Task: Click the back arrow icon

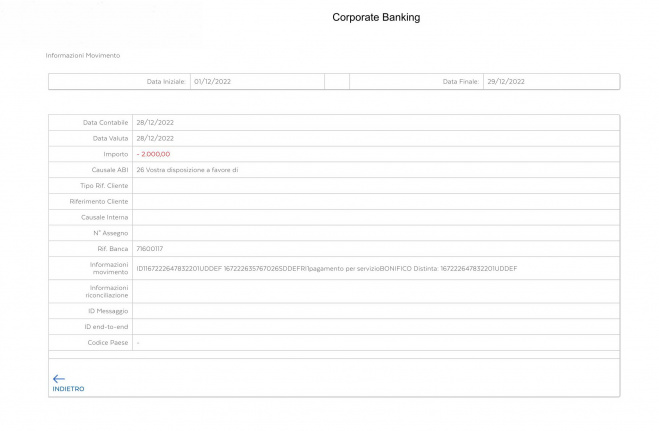Action: click(x=58, y=379)
